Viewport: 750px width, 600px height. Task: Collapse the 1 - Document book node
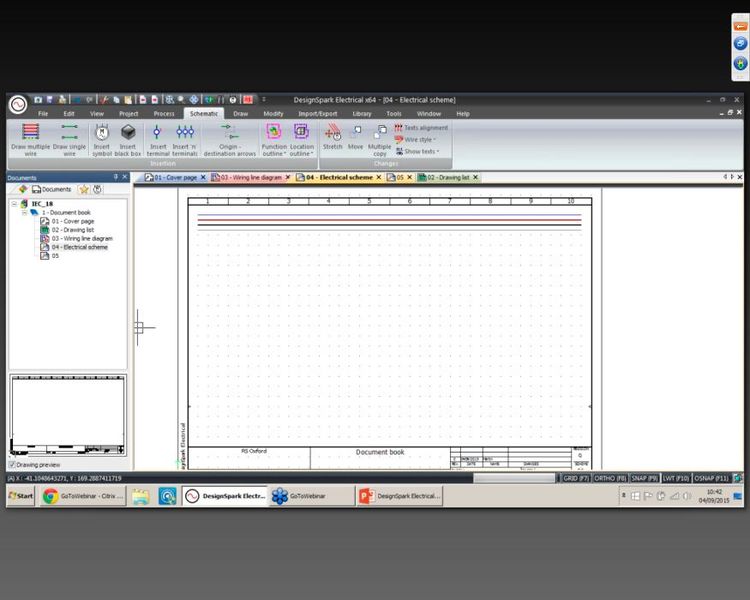click(x=24, y=212)
